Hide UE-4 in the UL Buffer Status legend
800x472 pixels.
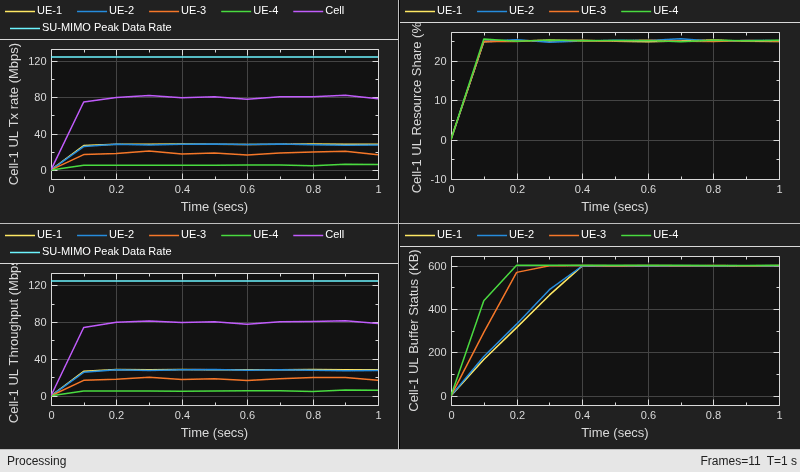[x=649, y=234]
